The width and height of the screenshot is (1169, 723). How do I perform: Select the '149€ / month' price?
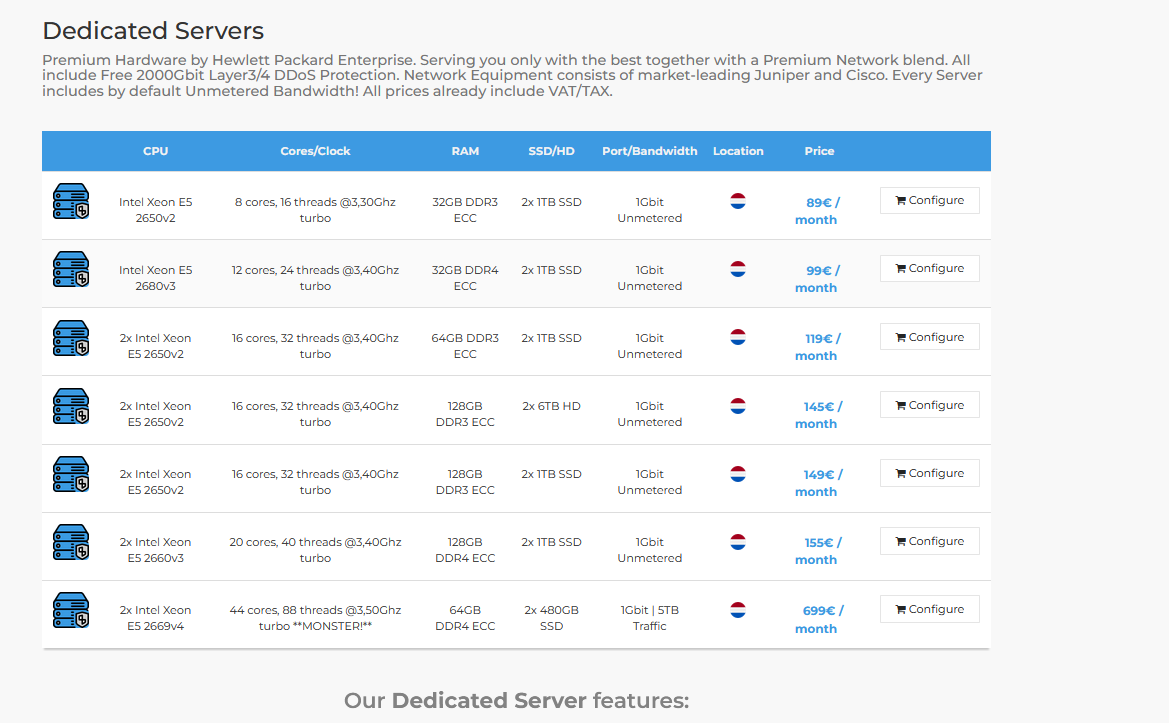point(818,483)
